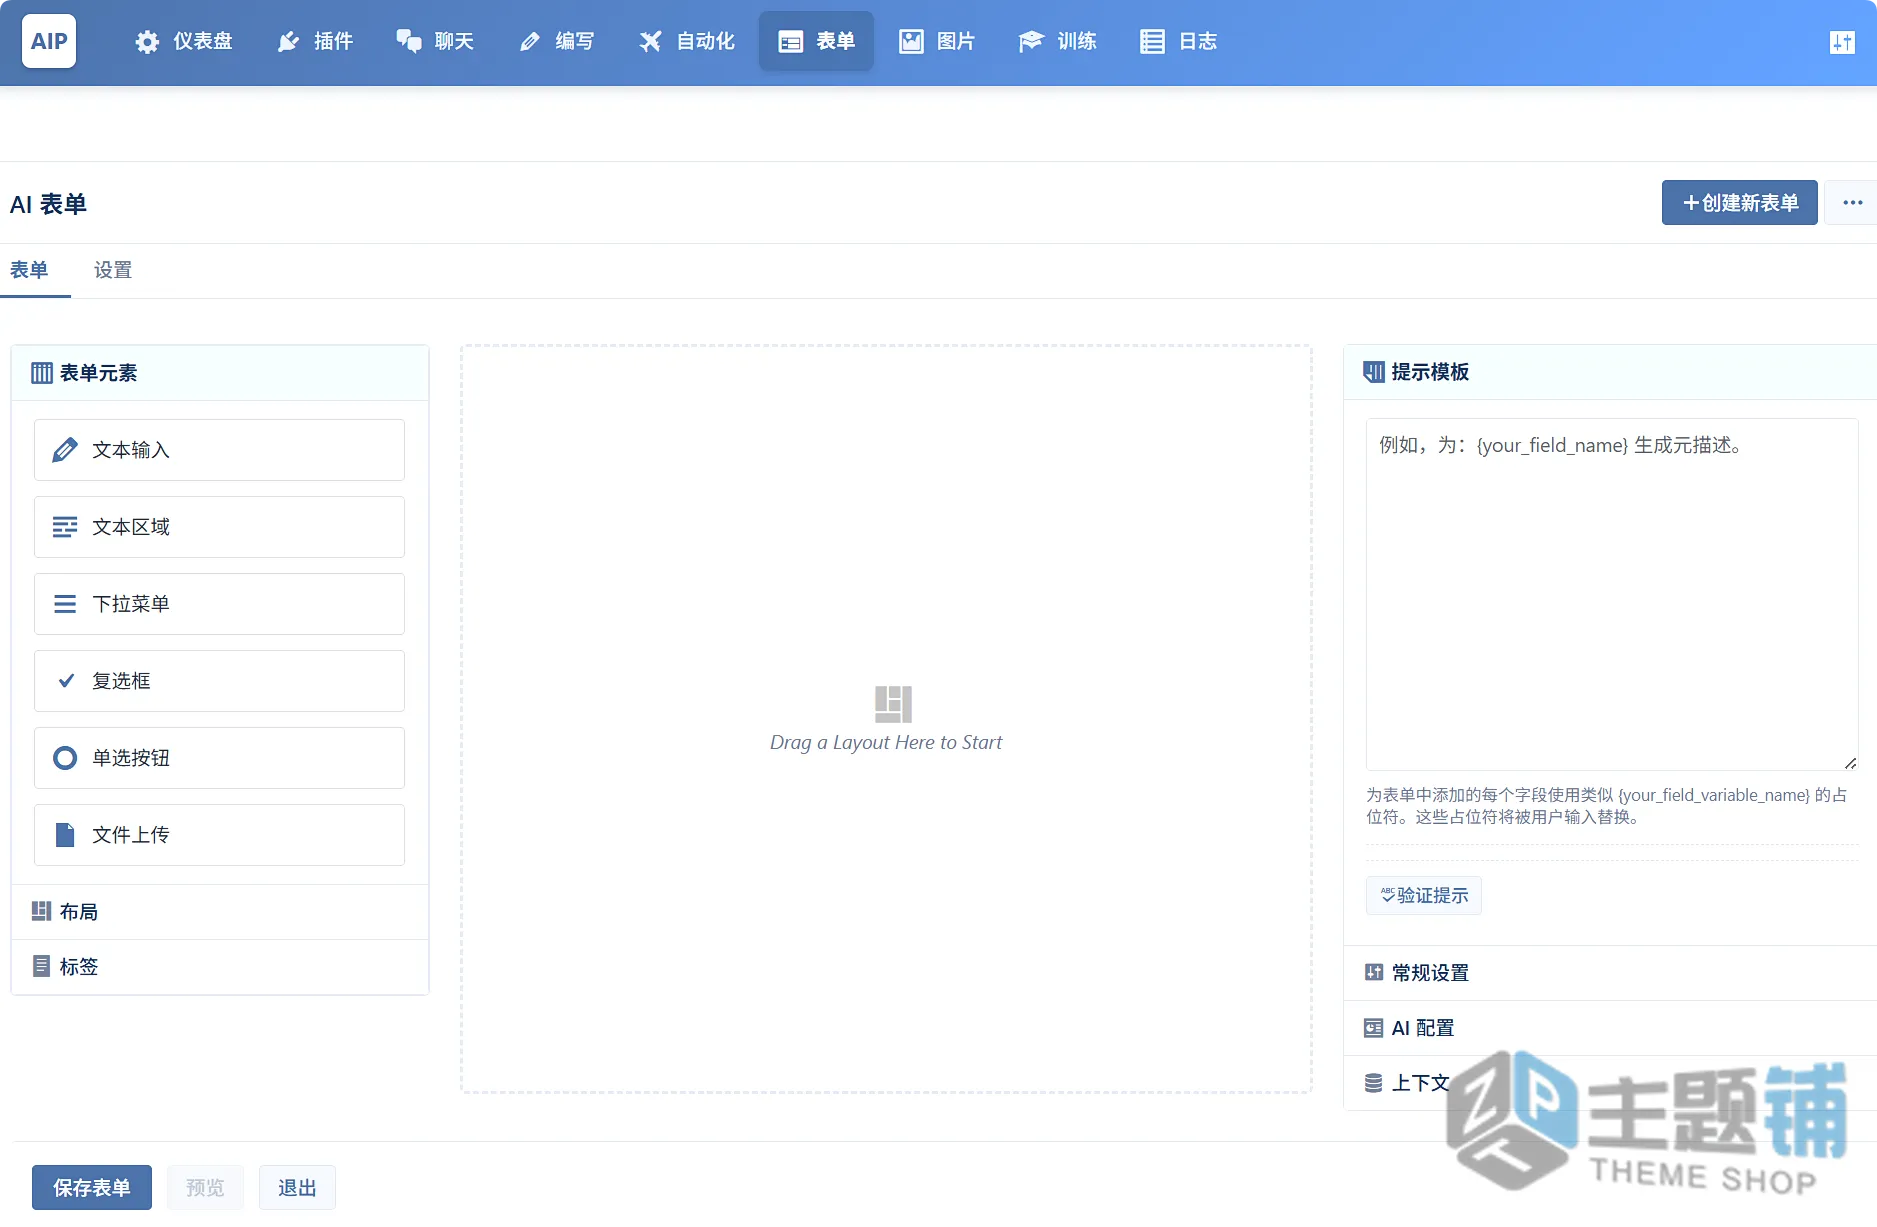Click the textarea resize handle
Image resolution: width=1877 pixels, height=1227 pixels.
(x=1850, y=763)
